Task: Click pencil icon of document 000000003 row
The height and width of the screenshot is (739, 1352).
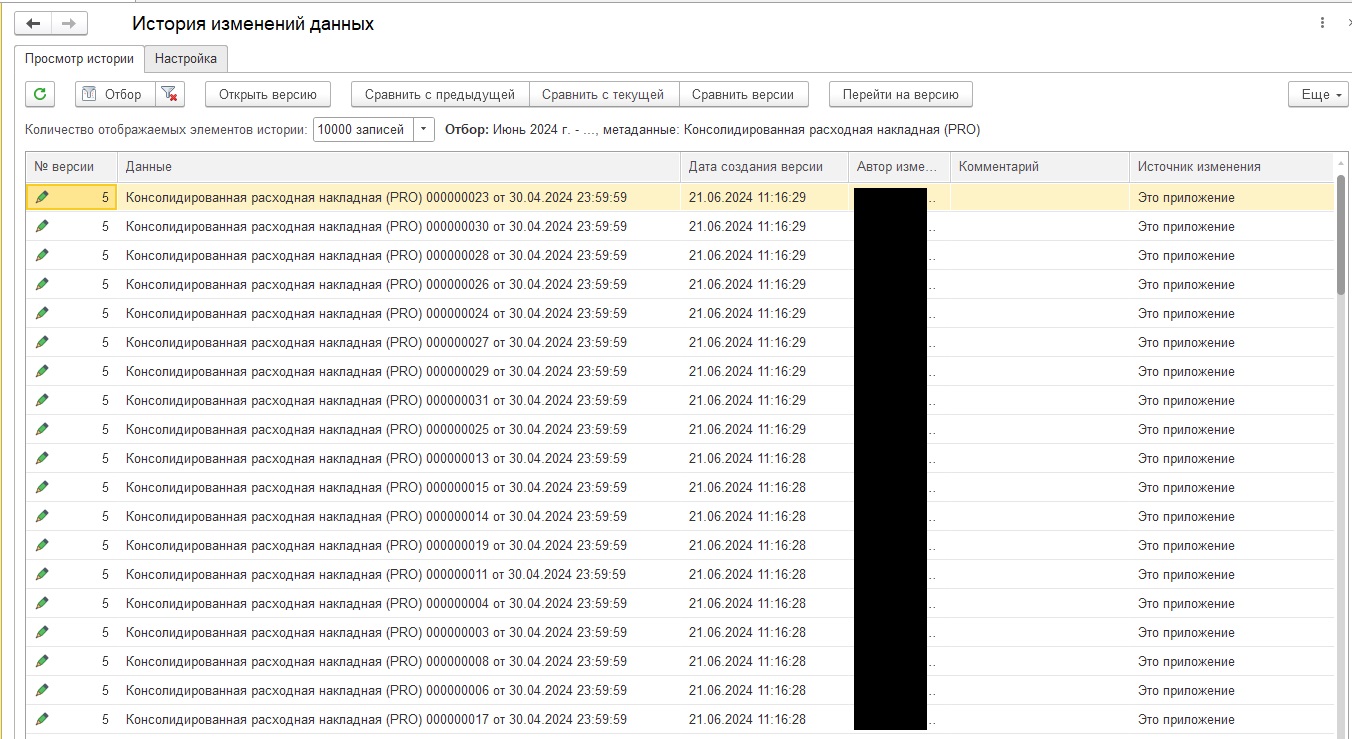Action: tap(42, 632)
